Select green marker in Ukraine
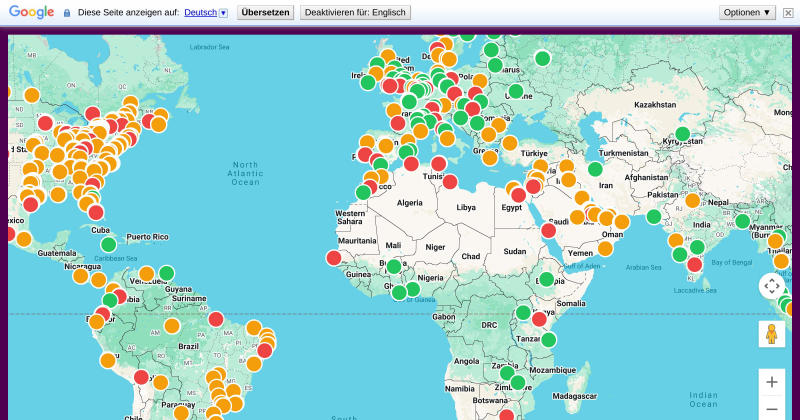 point(516,91)
